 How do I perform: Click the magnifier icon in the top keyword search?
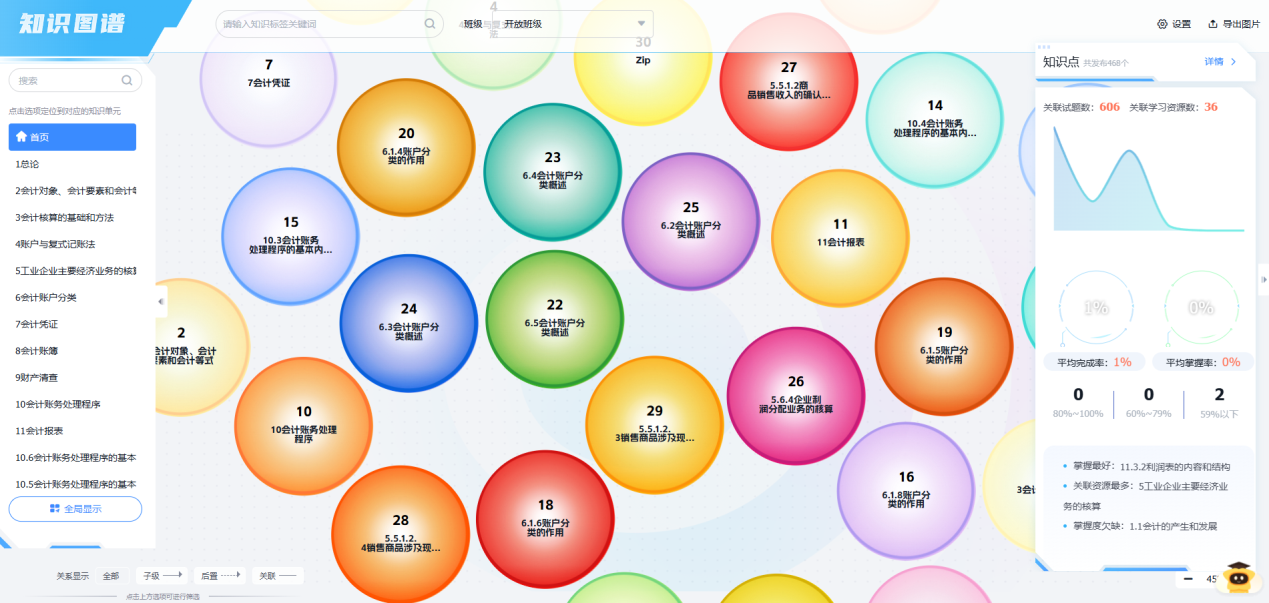pos(430,23)
